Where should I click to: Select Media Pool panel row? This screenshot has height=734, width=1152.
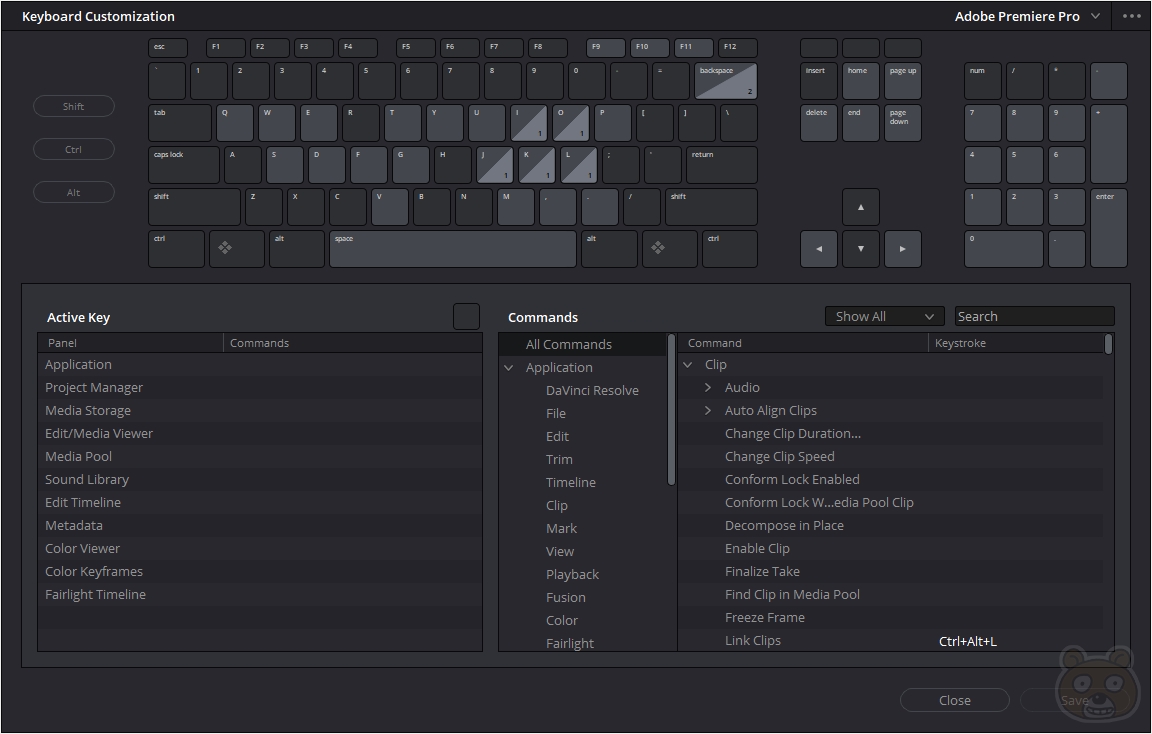point(260,456)
